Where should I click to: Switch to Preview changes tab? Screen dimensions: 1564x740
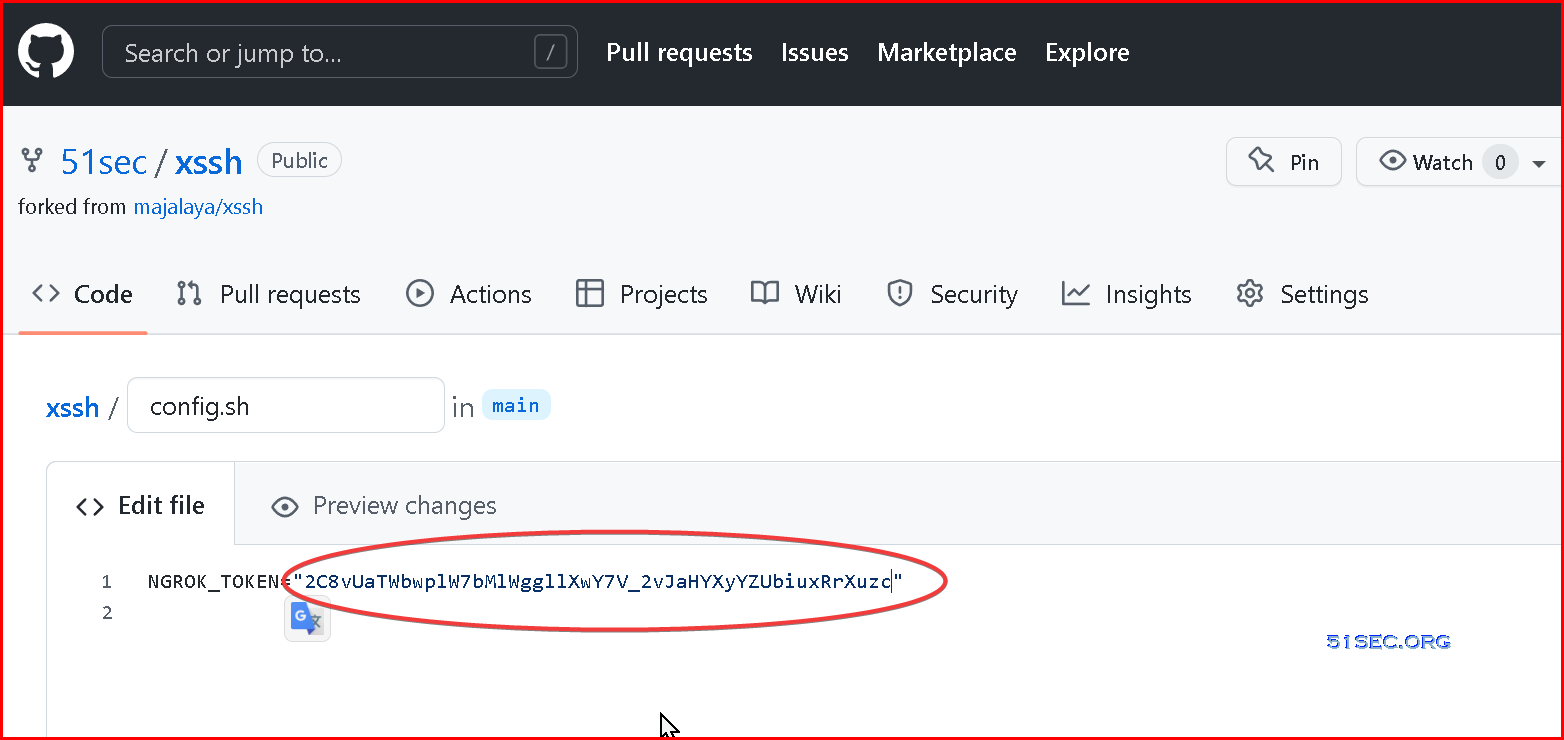pyautogui.click(x=384, y=506)
